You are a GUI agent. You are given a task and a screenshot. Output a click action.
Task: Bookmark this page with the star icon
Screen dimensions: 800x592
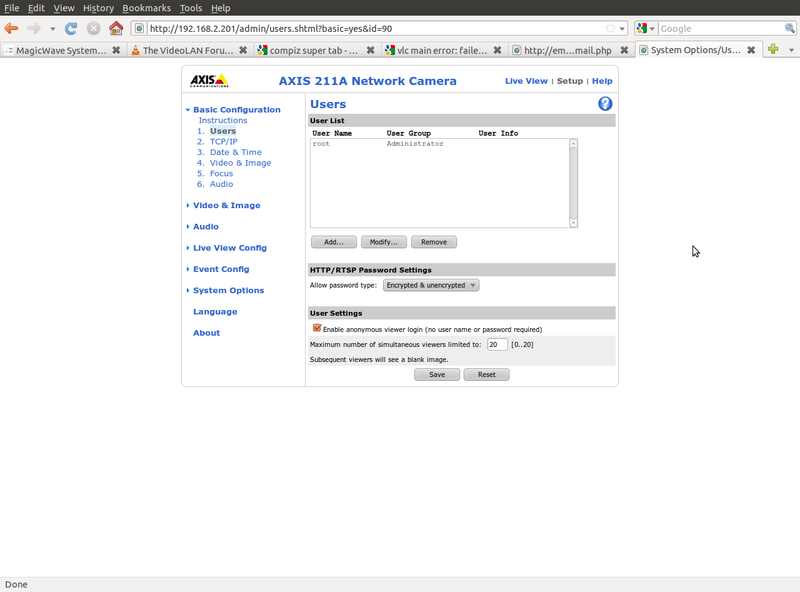coord(610,29)
